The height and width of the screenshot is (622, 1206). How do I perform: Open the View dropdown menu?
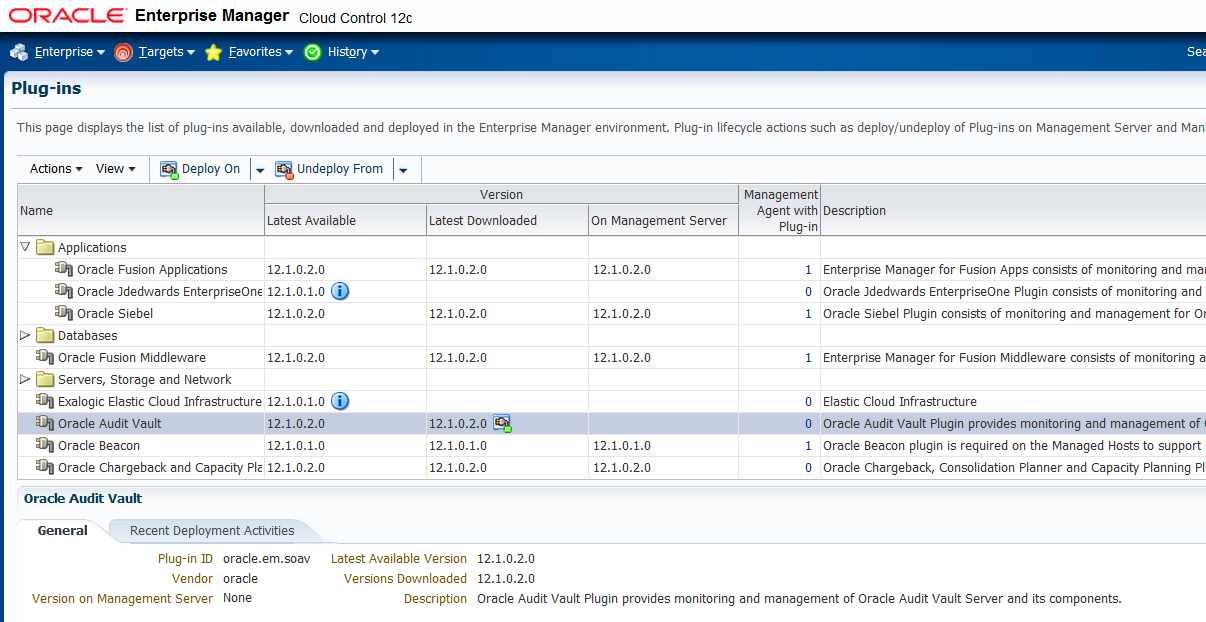pos(116,169)
